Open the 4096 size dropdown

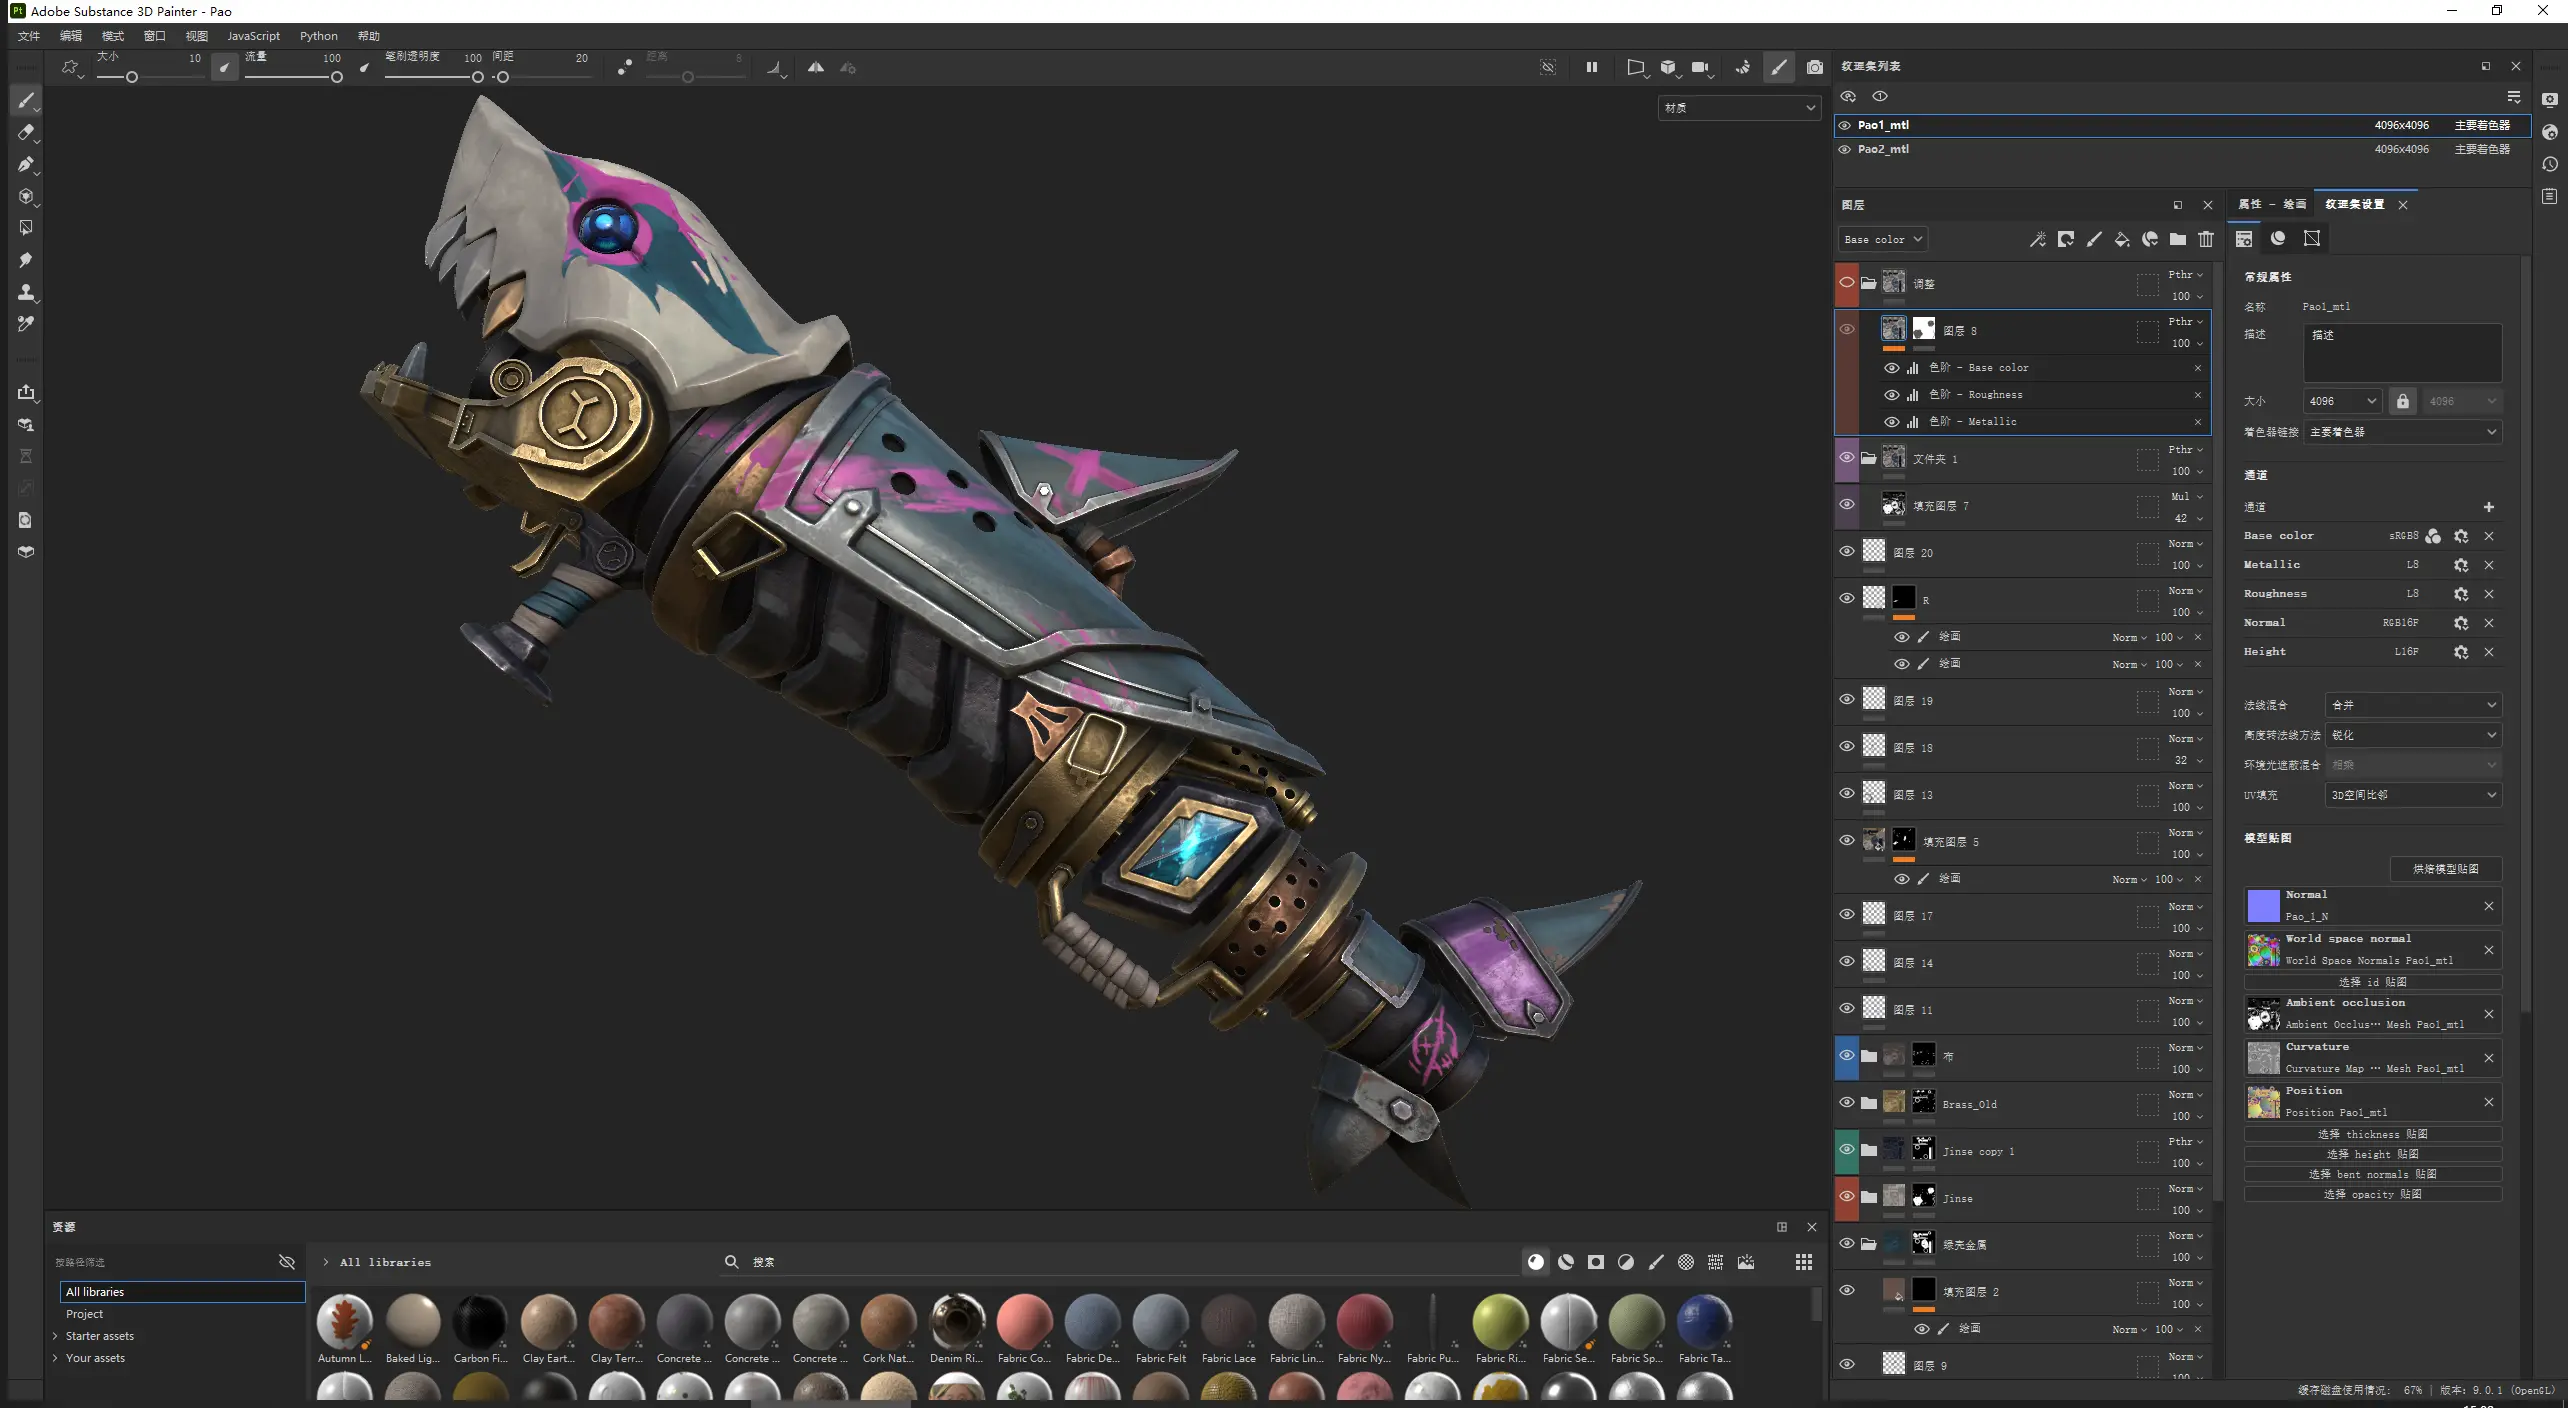pos(2342,401)
